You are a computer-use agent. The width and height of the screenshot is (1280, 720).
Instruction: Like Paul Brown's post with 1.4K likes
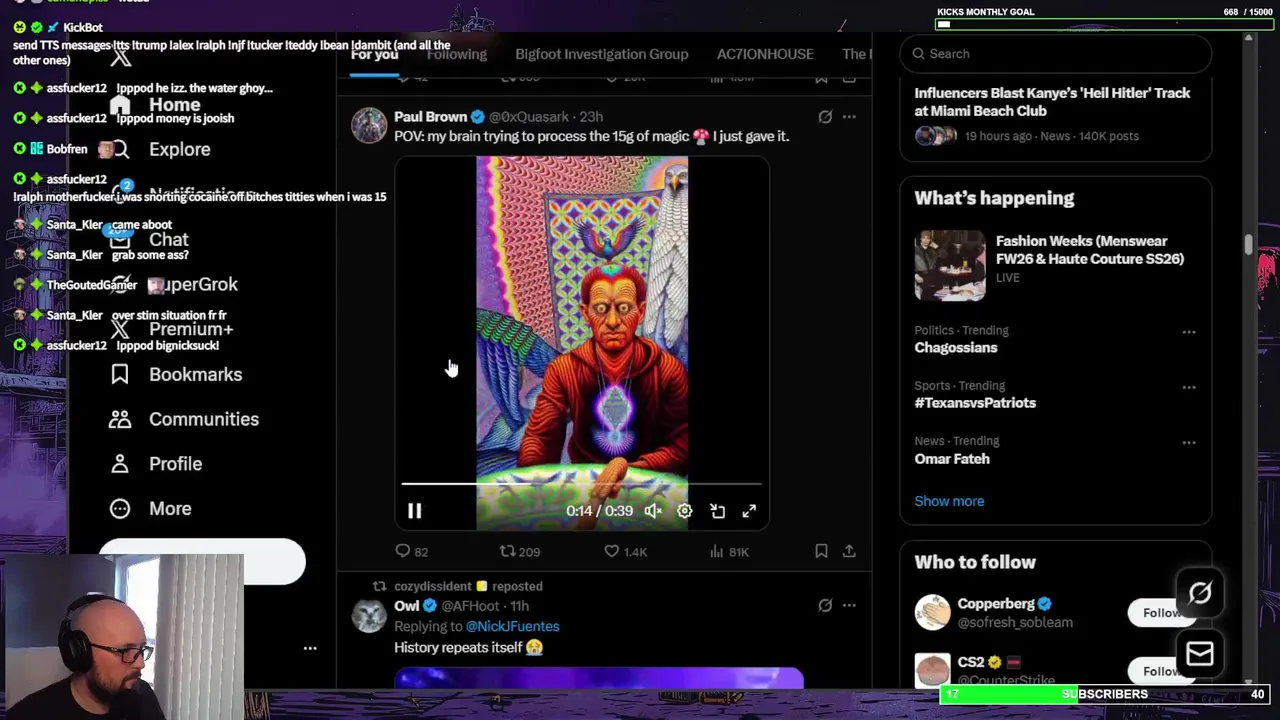point(625,551)
